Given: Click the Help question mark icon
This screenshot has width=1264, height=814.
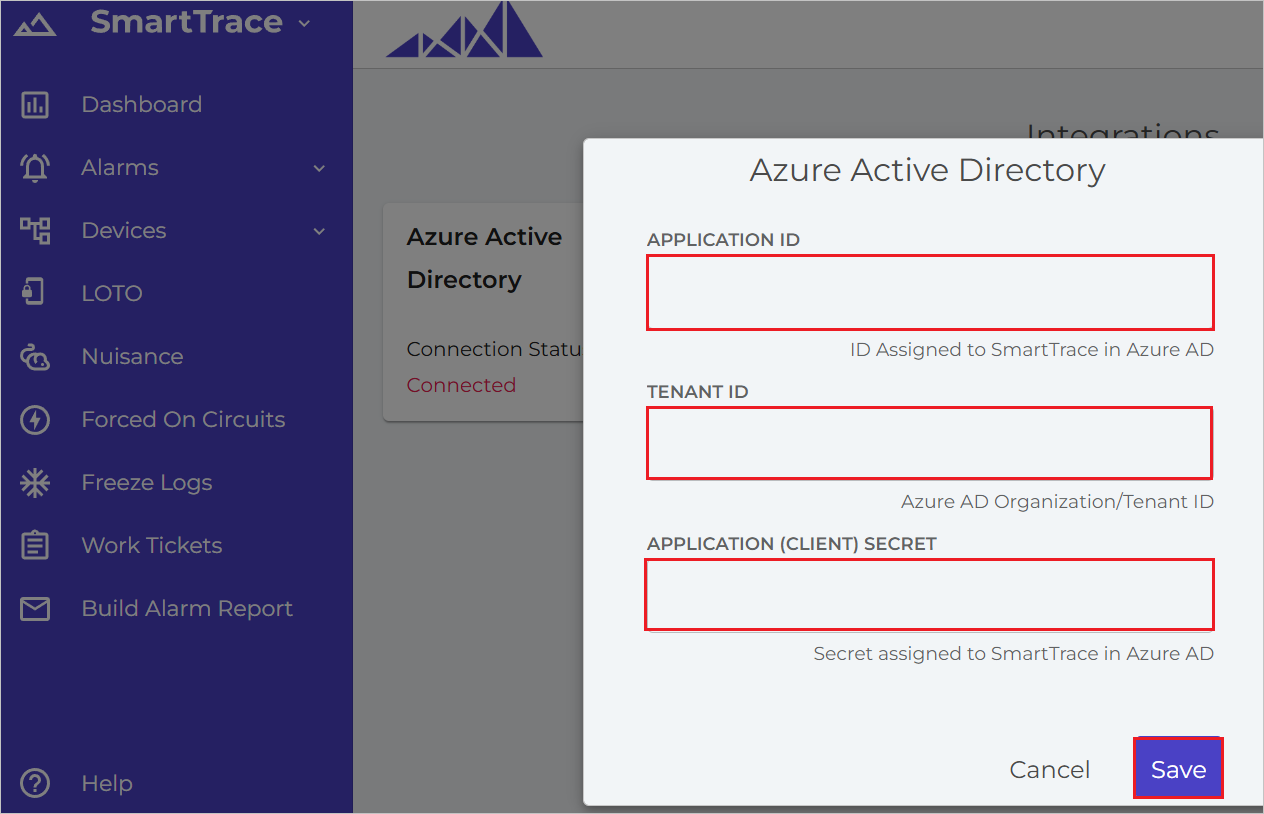Looking at the screenshot, I should [35, 783].
